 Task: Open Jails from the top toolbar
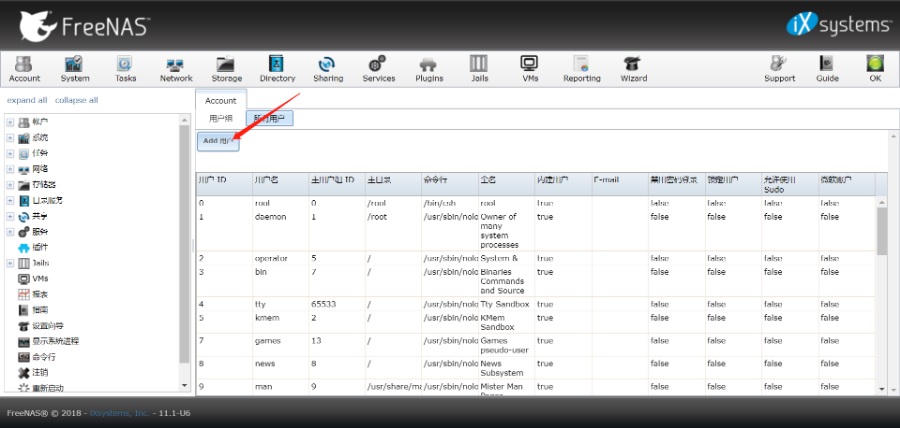[479, 69]
